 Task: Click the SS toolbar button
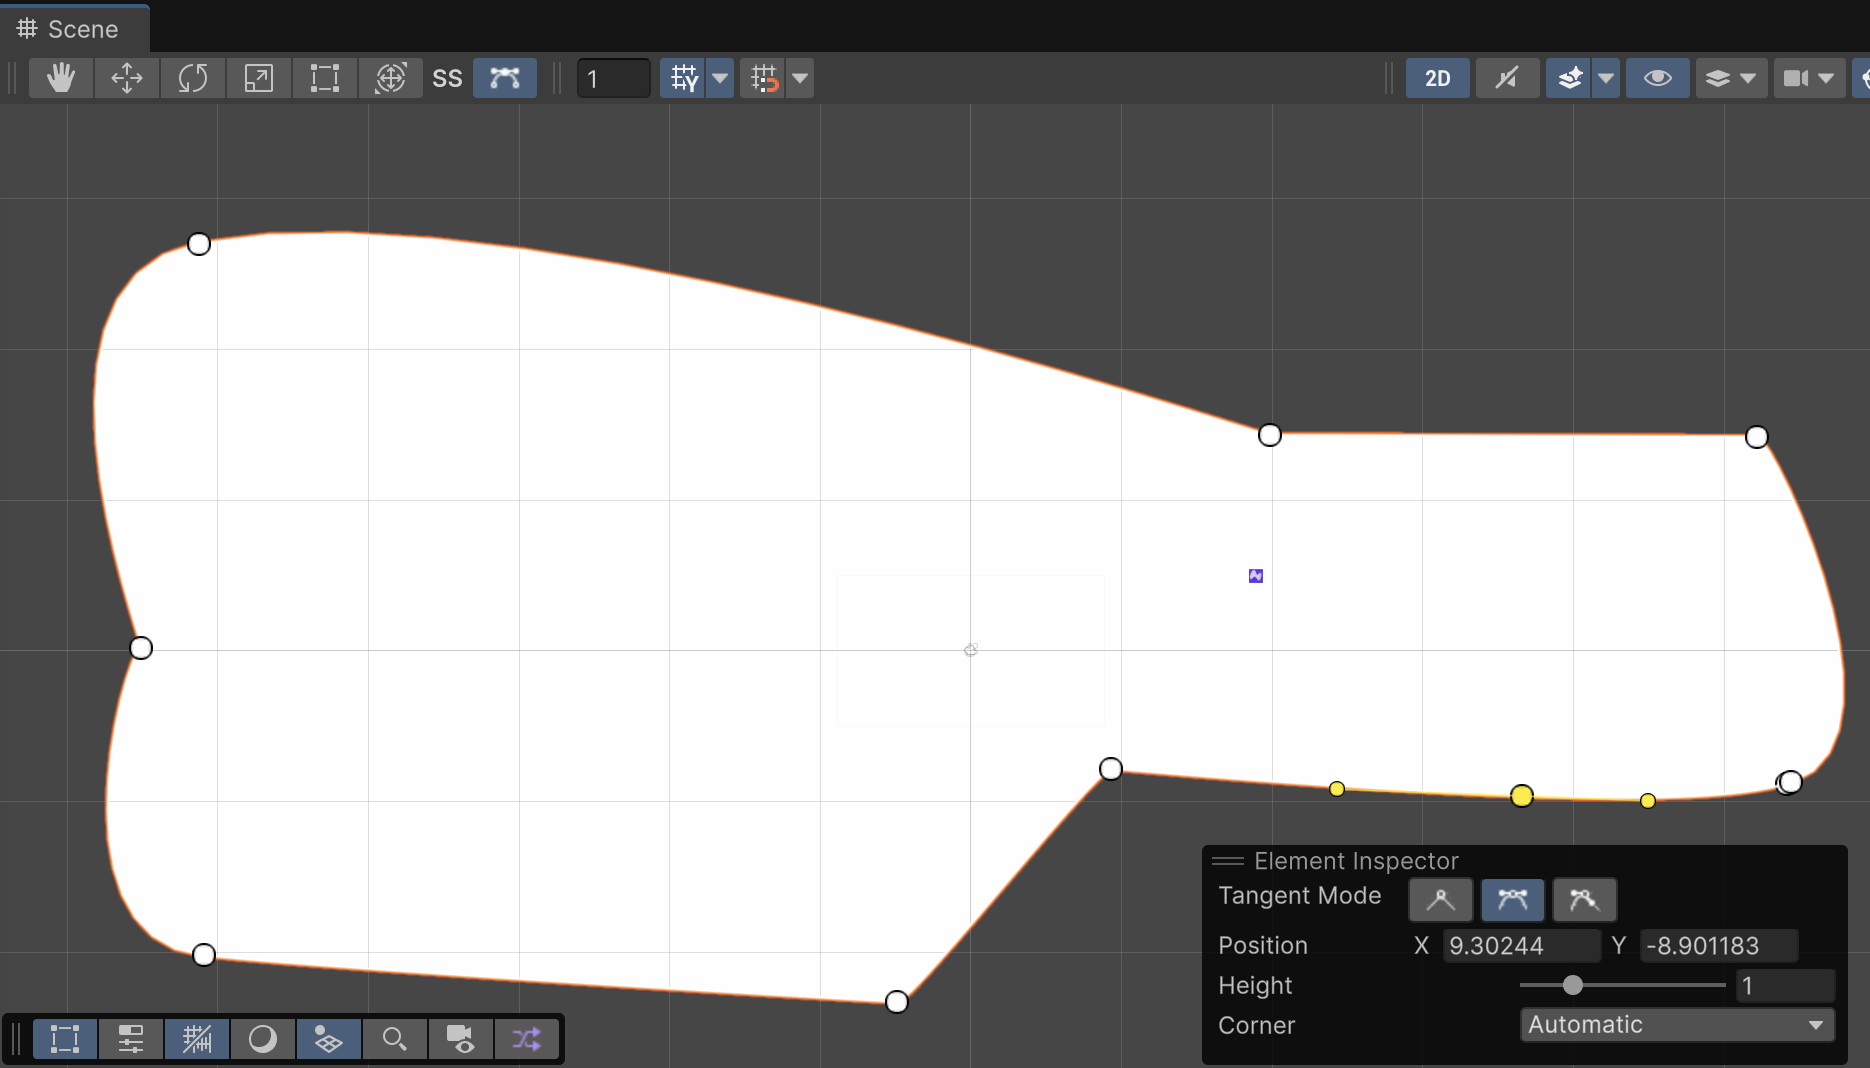(447, 78)
